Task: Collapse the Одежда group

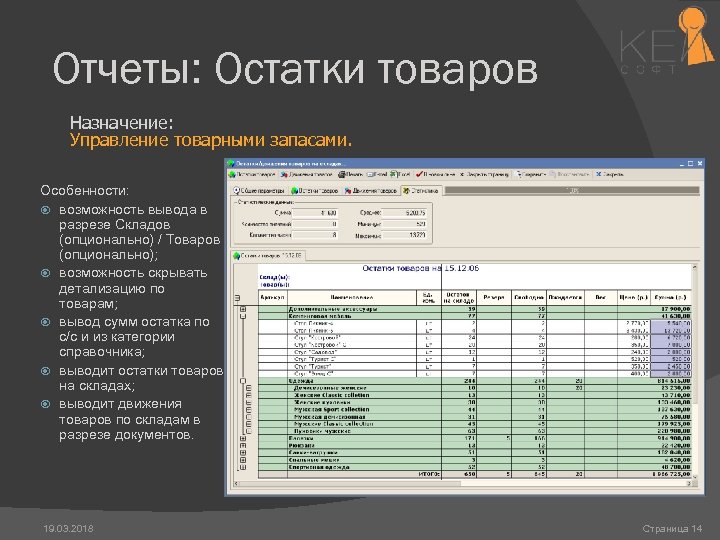Action: [x=243, y=381]
